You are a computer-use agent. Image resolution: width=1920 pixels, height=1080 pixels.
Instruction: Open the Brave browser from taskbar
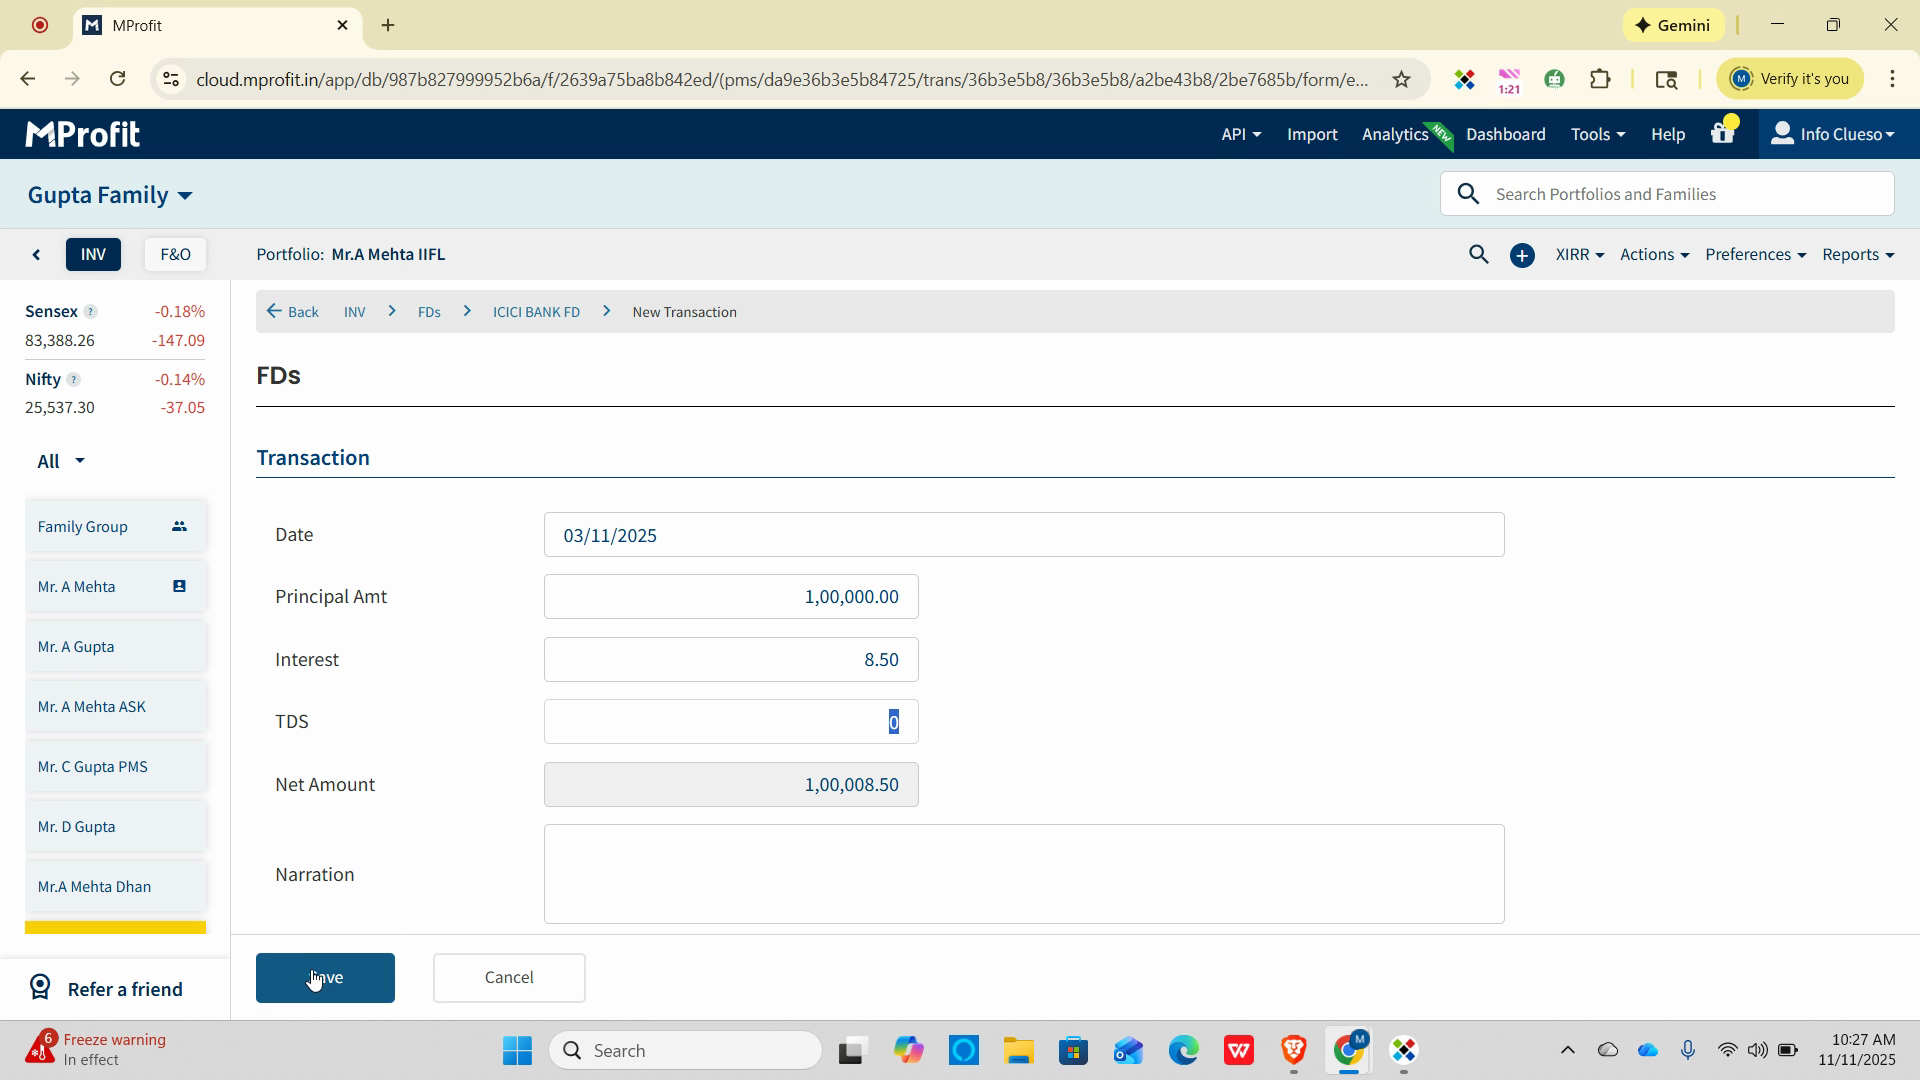tap(1293, 1051)
